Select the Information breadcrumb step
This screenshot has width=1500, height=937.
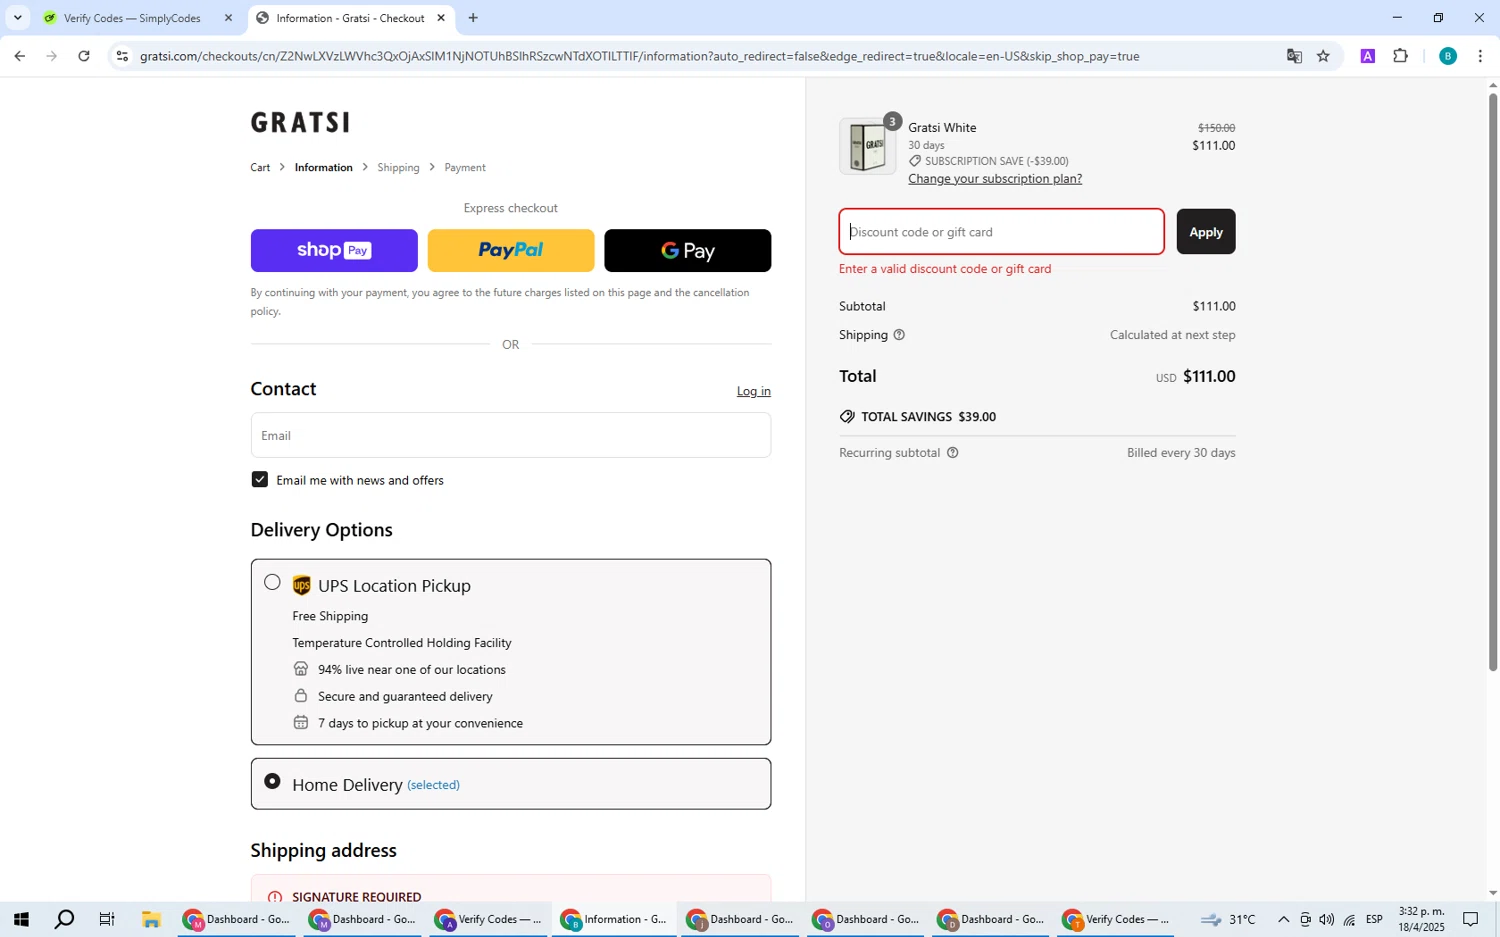point(323,167)
